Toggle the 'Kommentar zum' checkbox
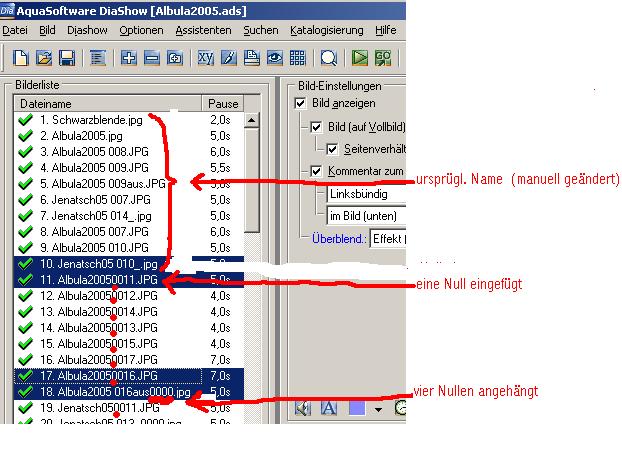 (317, 171)
